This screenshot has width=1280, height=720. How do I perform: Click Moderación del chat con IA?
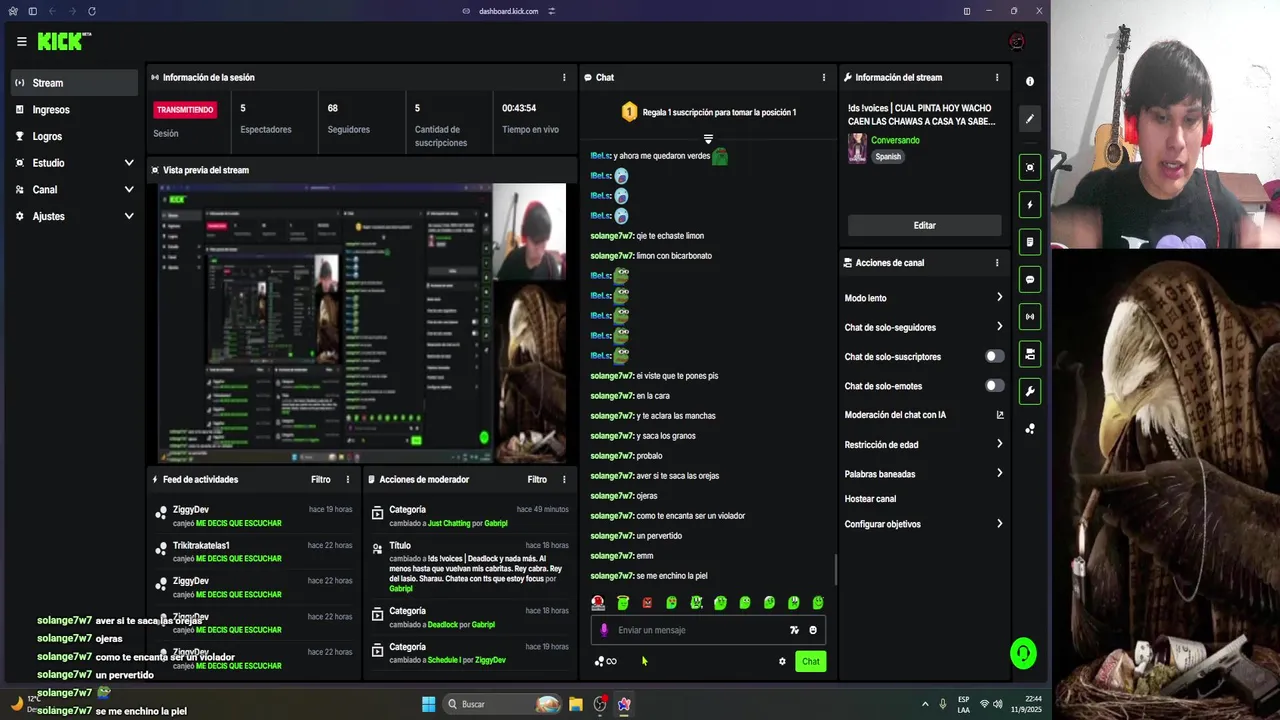click(895, 415)
